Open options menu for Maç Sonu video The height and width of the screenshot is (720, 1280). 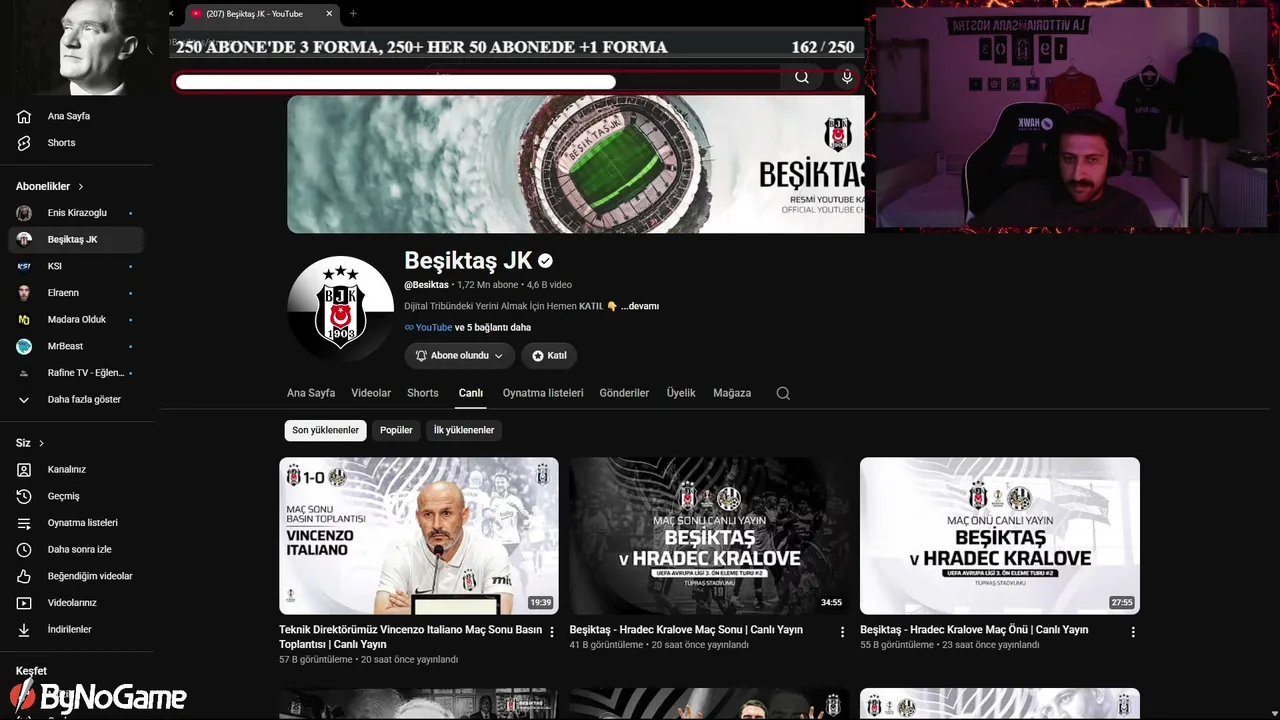coord(842,632)
